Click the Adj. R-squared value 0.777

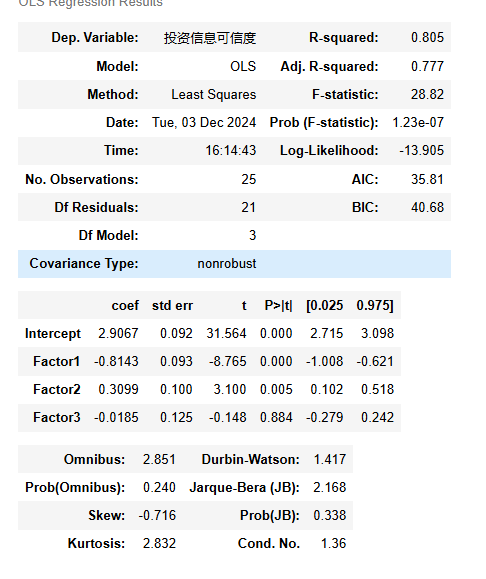(x=427, y=66)
